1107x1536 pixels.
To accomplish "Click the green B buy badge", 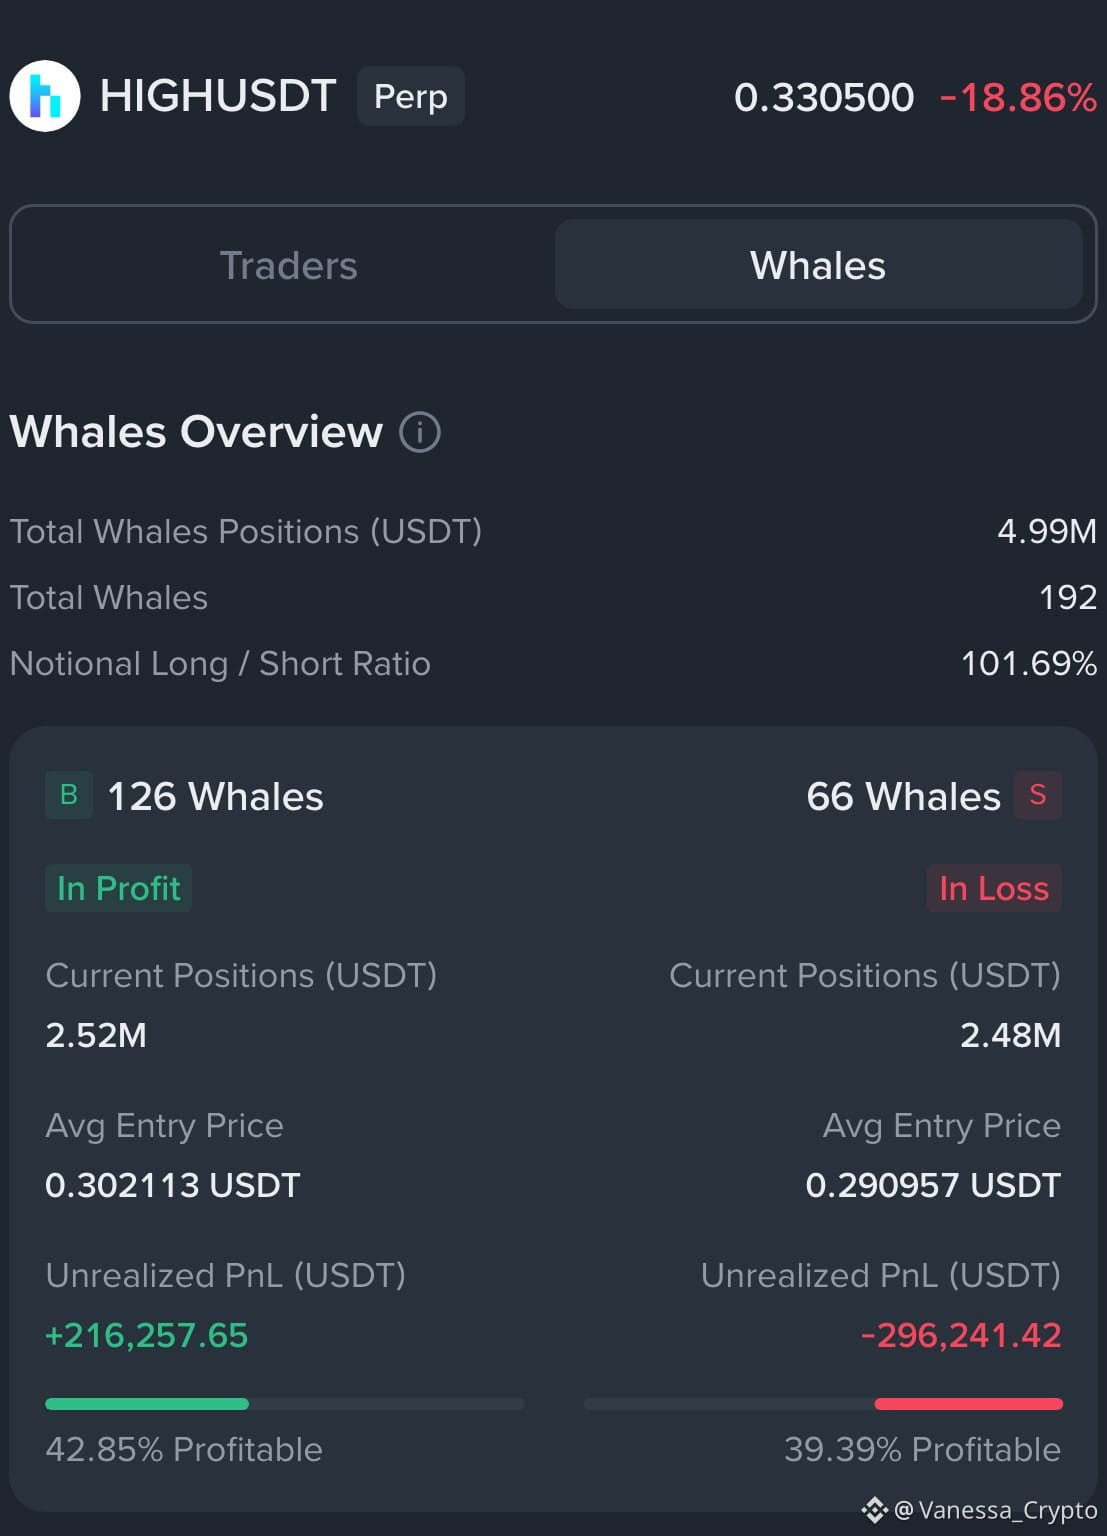I will pos(69,795).
